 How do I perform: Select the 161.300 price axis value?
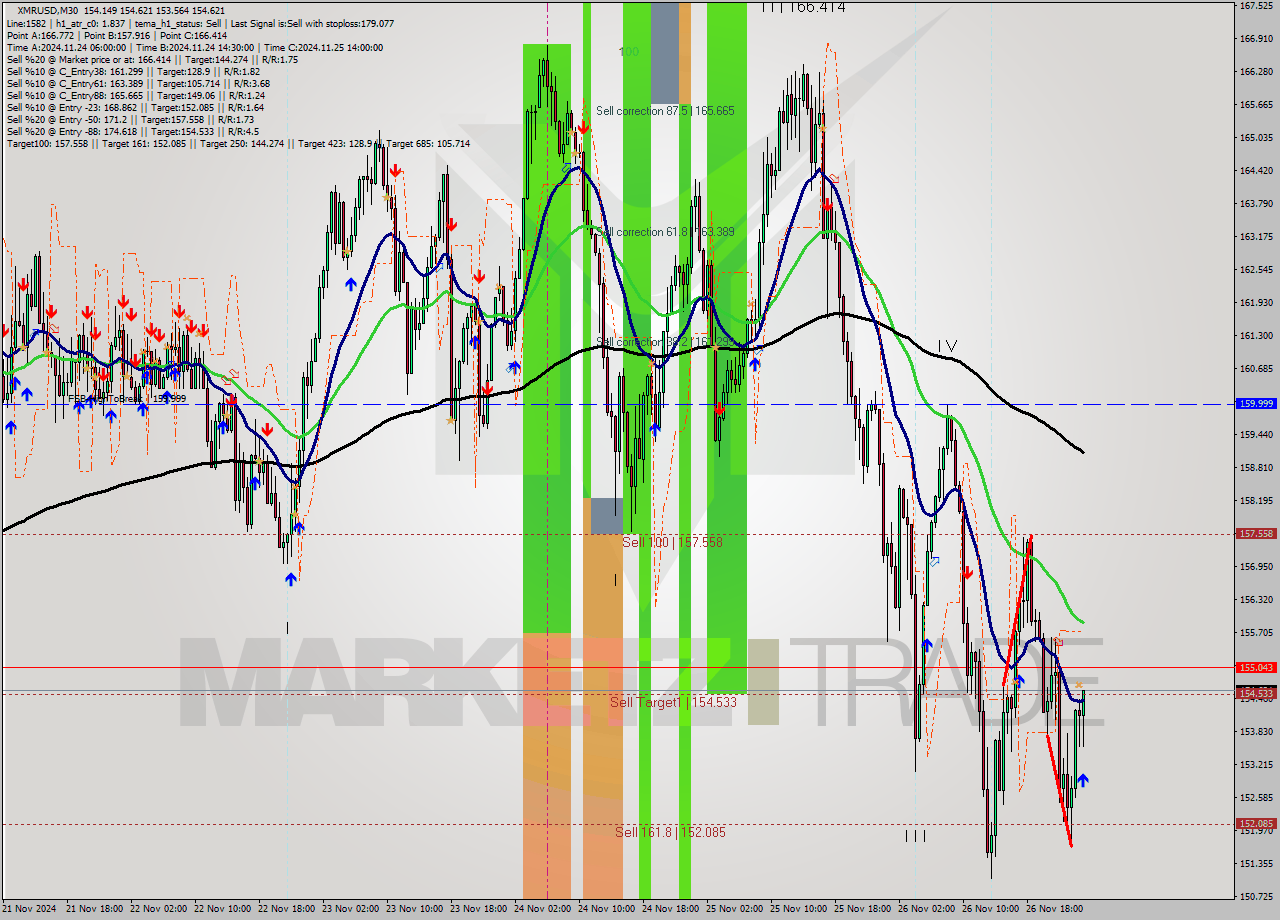(x=1256, y=336)
